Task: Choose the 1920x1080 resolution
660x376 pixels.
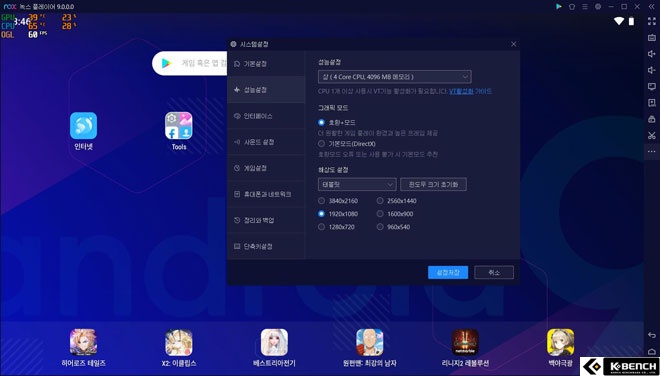Action: 322,214
